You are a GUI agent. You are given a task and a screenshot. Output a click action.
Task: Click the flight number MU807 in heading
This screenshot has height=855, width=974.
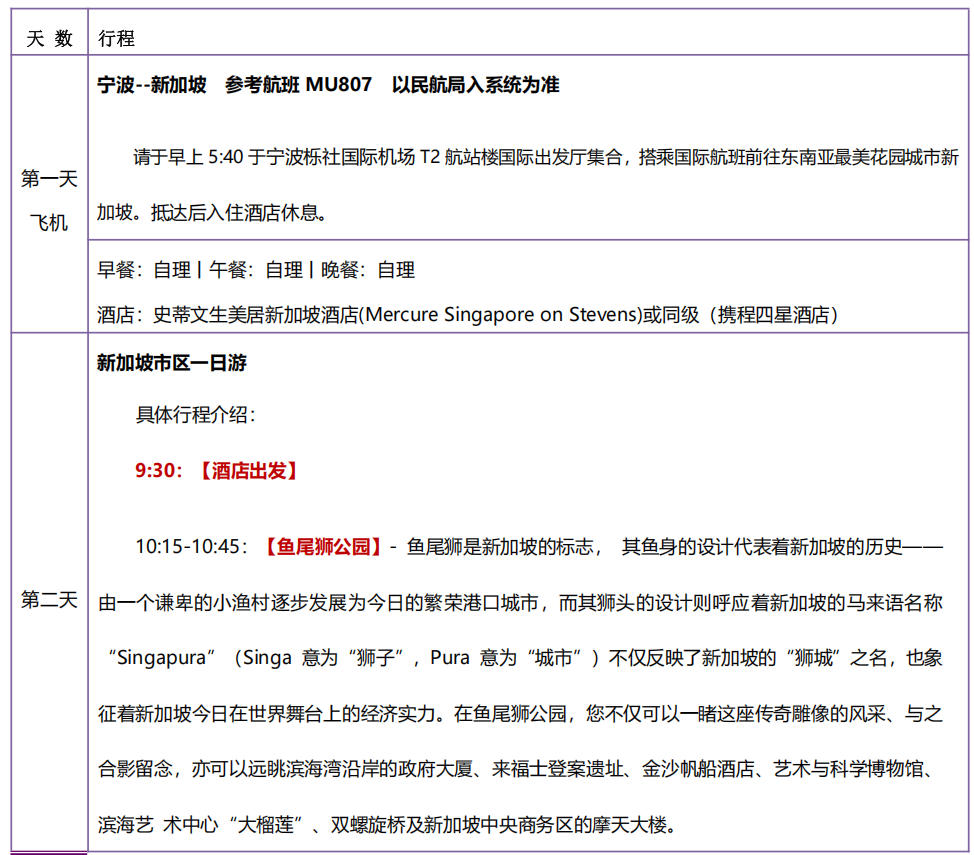pyautogui.click(x=339, y=86)
